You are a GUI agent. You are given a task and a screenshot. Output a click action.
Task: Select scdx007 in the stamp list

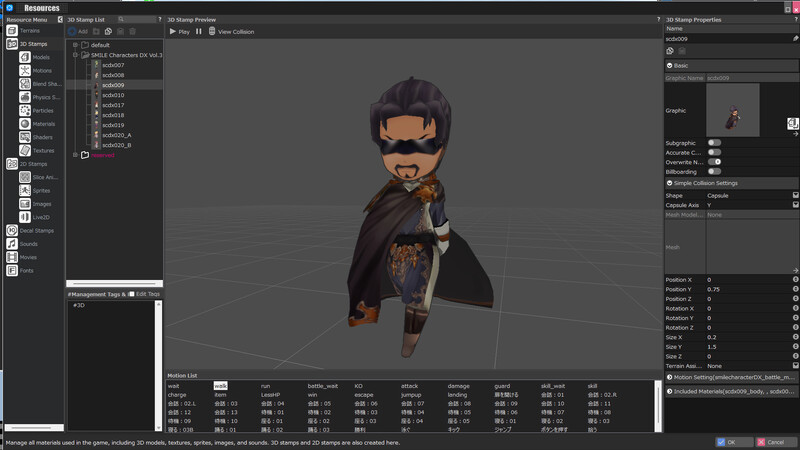tap(113, 65)
